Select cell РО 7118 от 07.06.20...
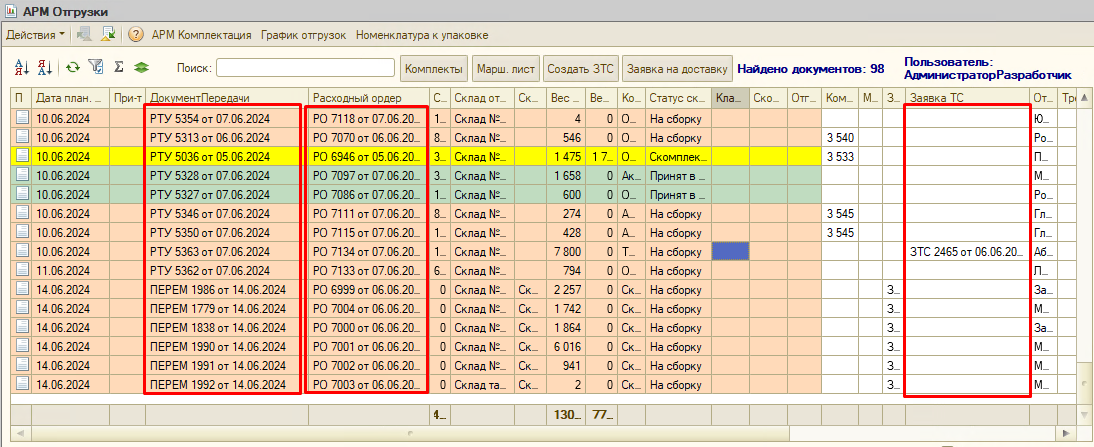1094x447 pixels. (369, 118)
